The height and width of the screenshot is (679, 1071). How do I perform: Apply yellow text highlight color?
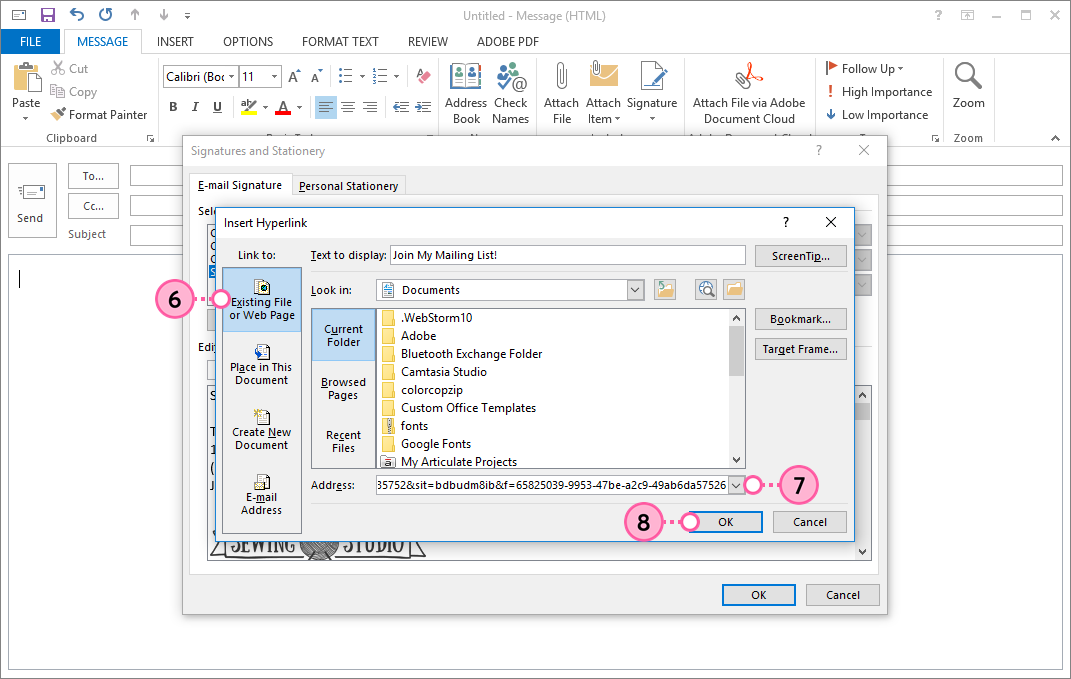coord(249,107)
